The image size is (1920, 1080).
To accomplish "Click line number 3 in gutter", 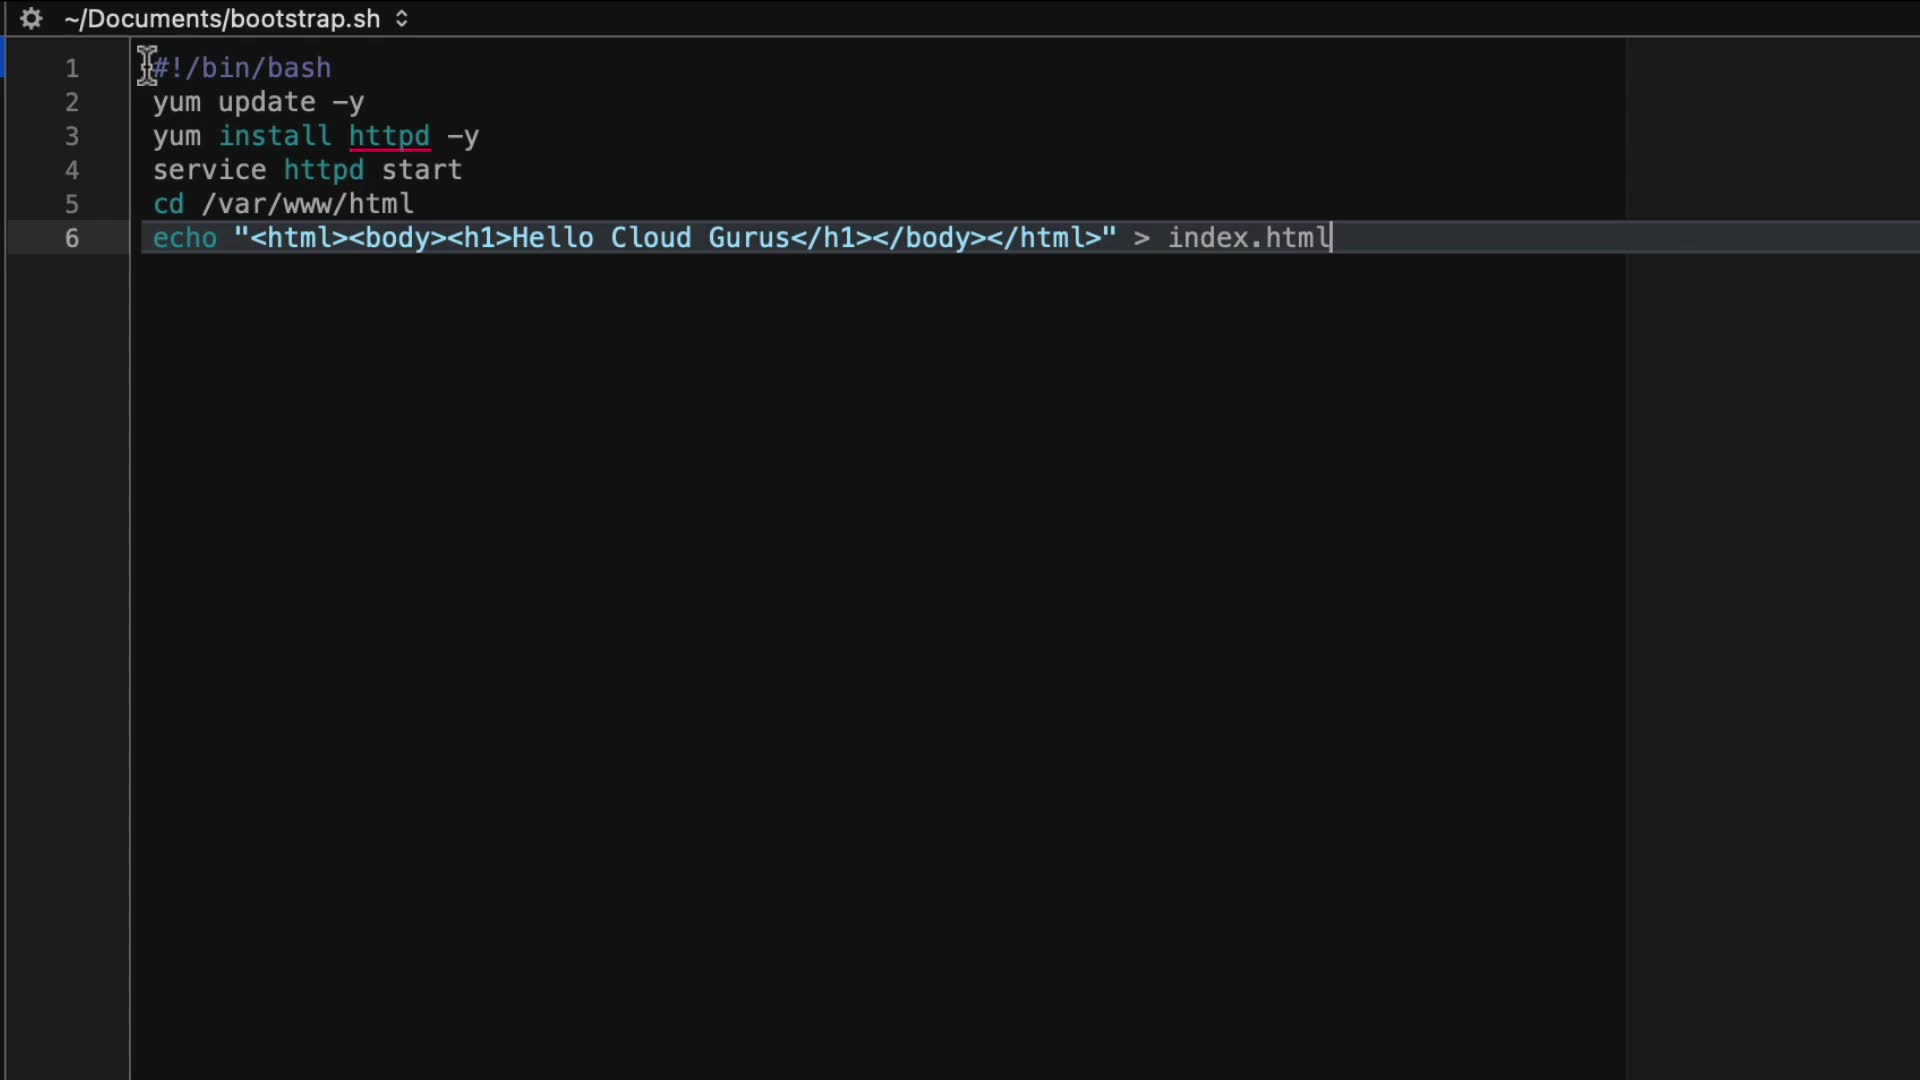I will click(72, 136).
